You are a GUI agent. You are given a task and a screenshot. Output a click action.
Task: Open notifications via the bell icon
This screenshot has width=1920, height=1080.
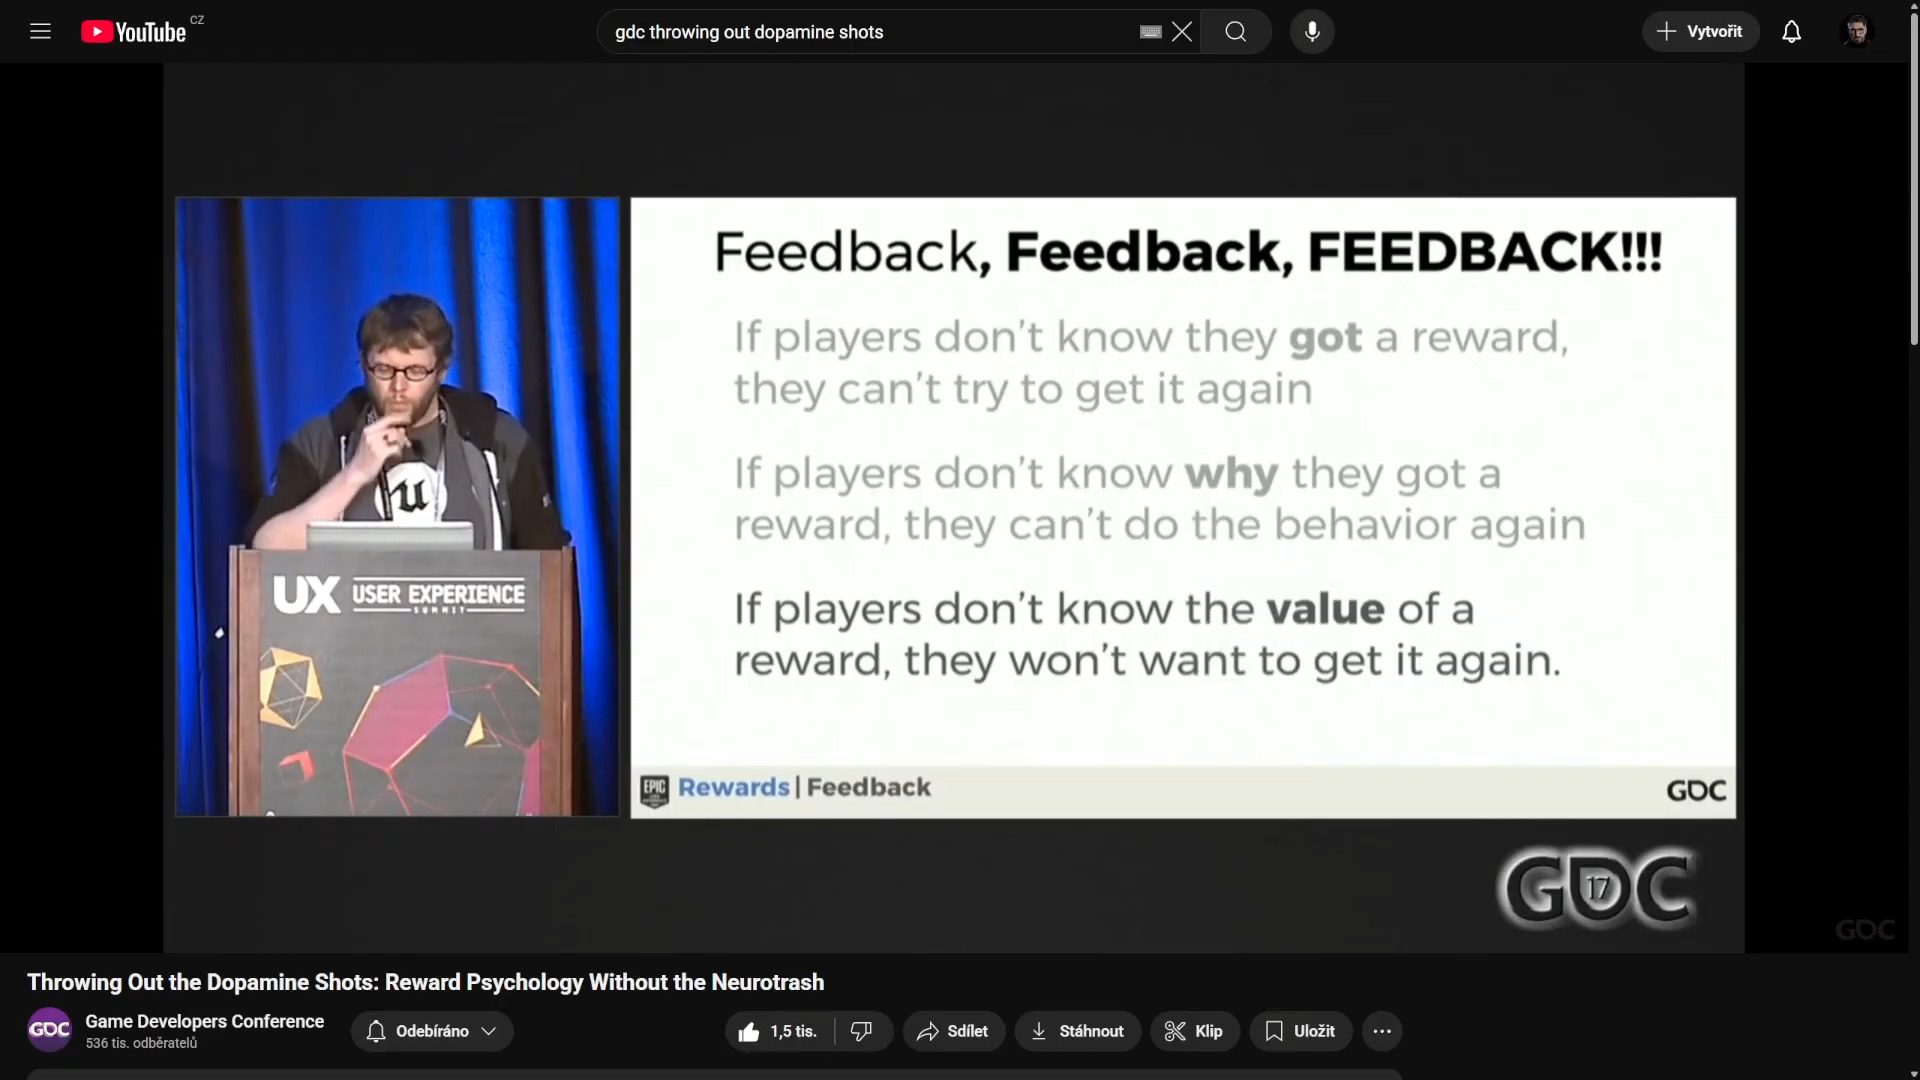coord(1791,31)
